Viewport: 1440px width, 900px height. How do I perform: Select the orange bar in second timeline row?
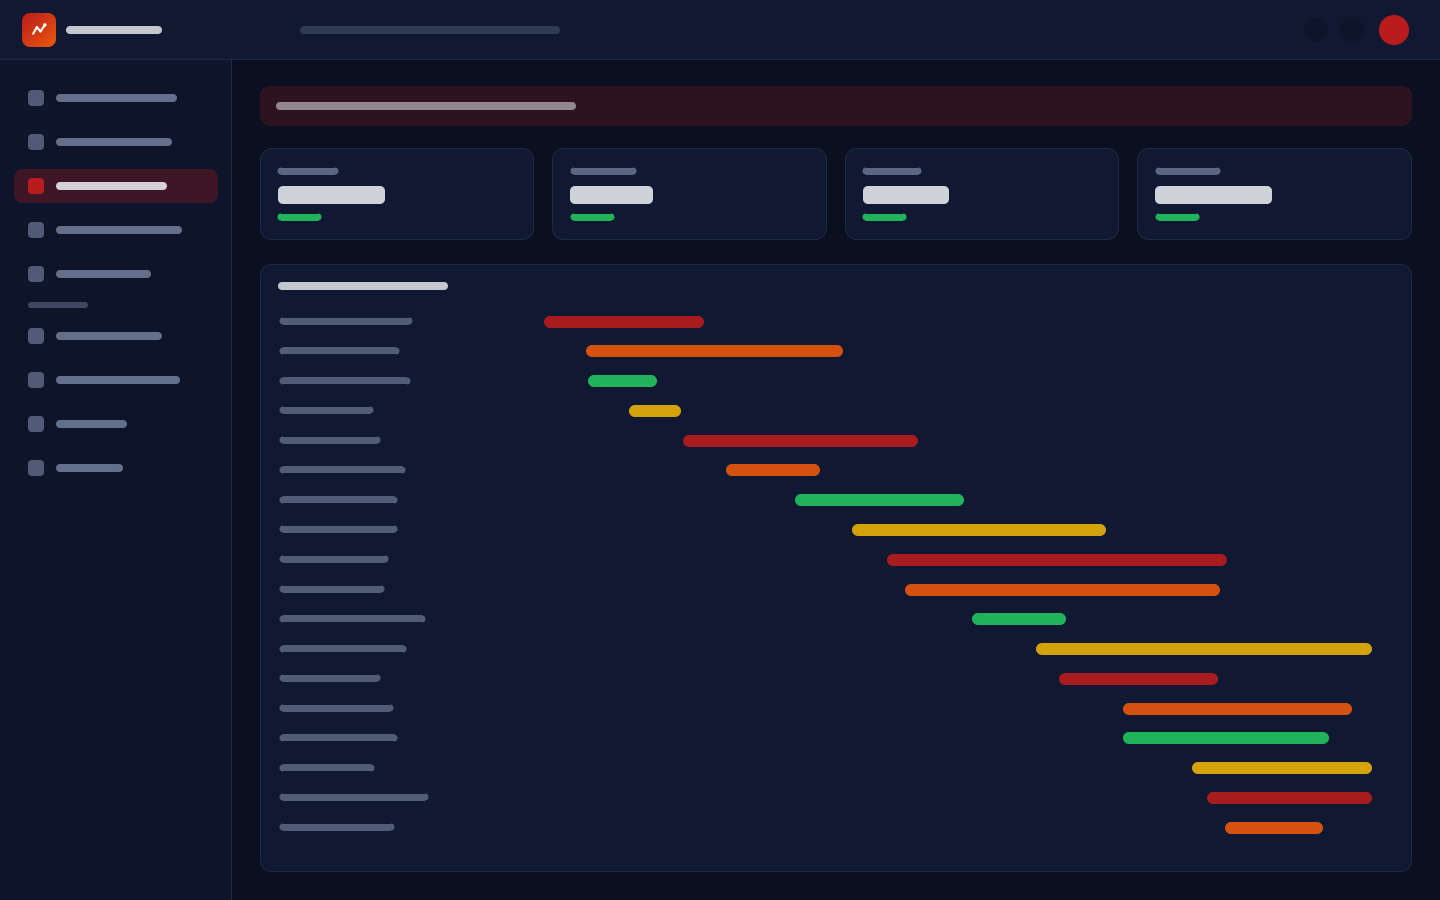(x=714, y=351)
